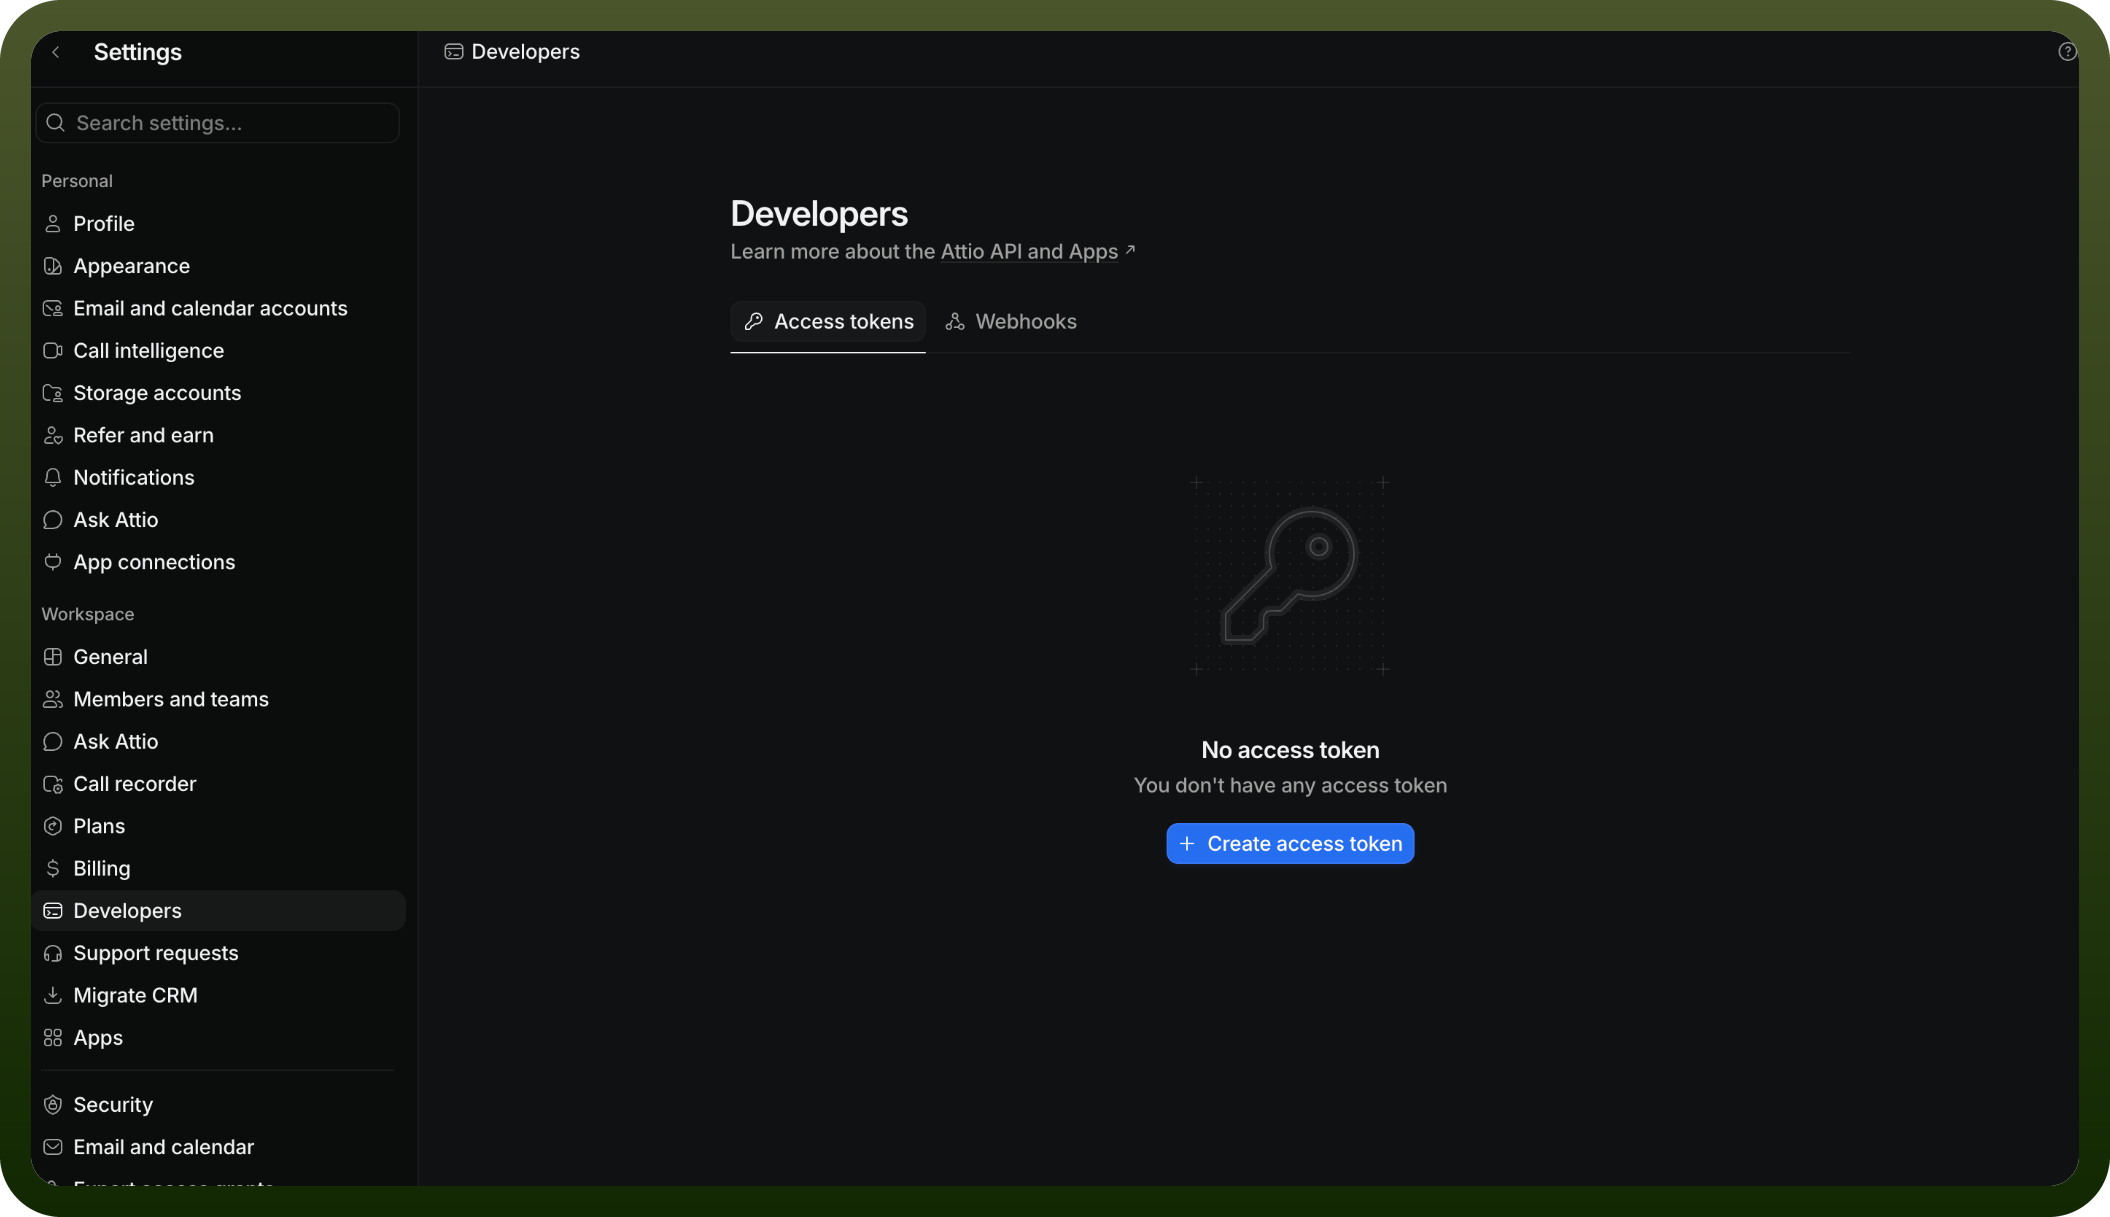
Task: Open Refer and earn page
Action: coord(218,435)
